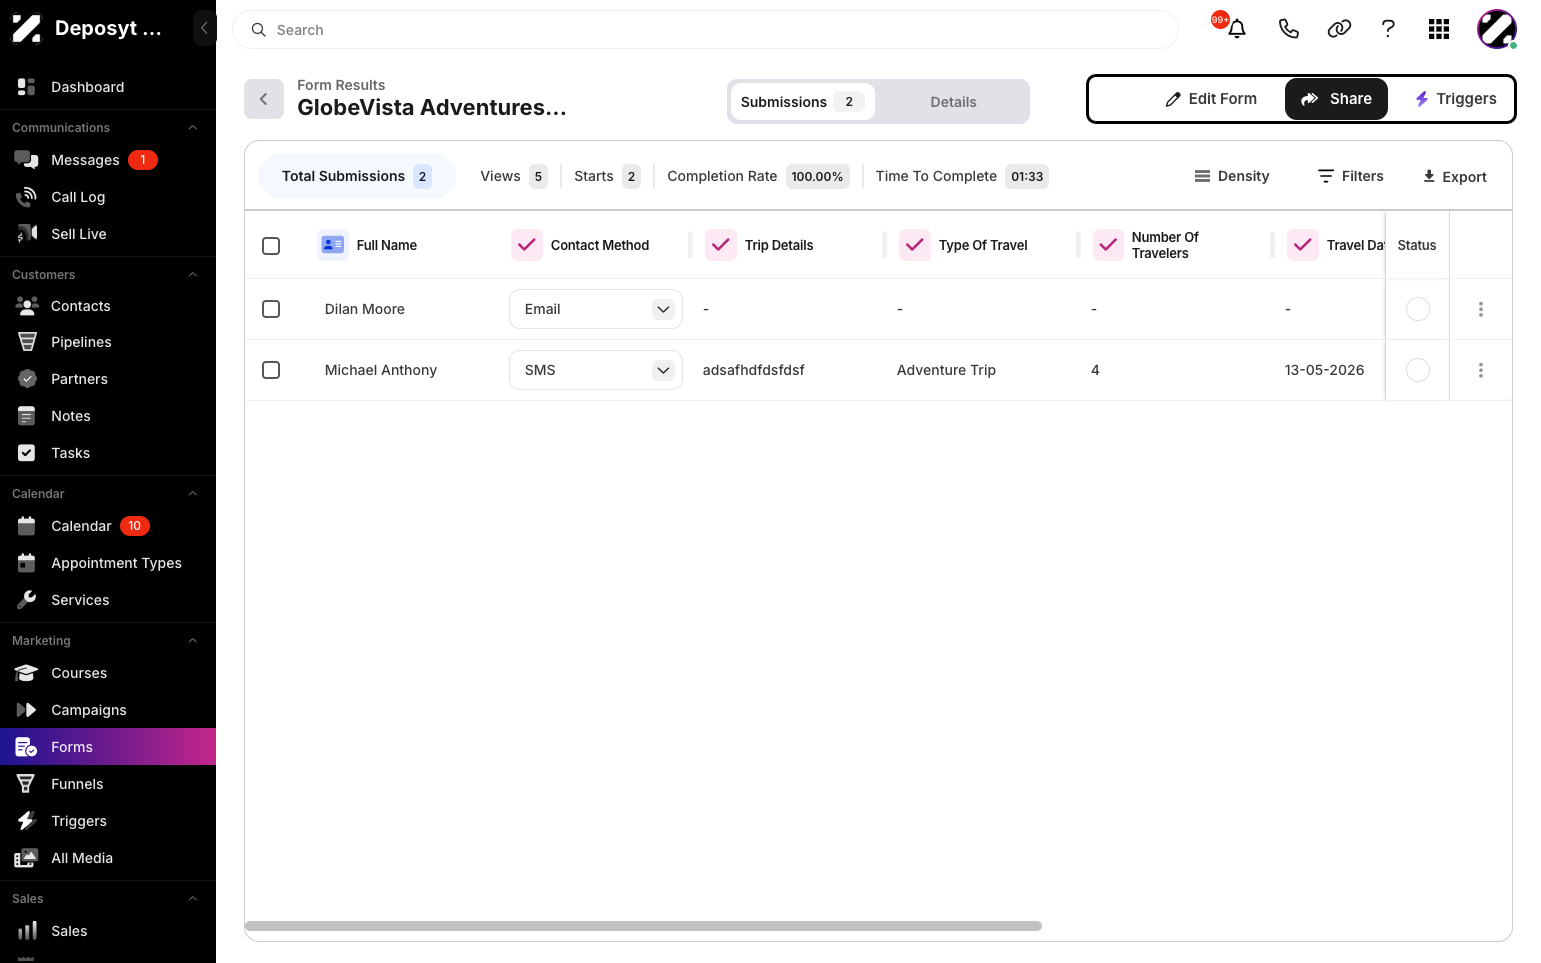
Task: Open Sell Live in sidebar
Action: 108,234
